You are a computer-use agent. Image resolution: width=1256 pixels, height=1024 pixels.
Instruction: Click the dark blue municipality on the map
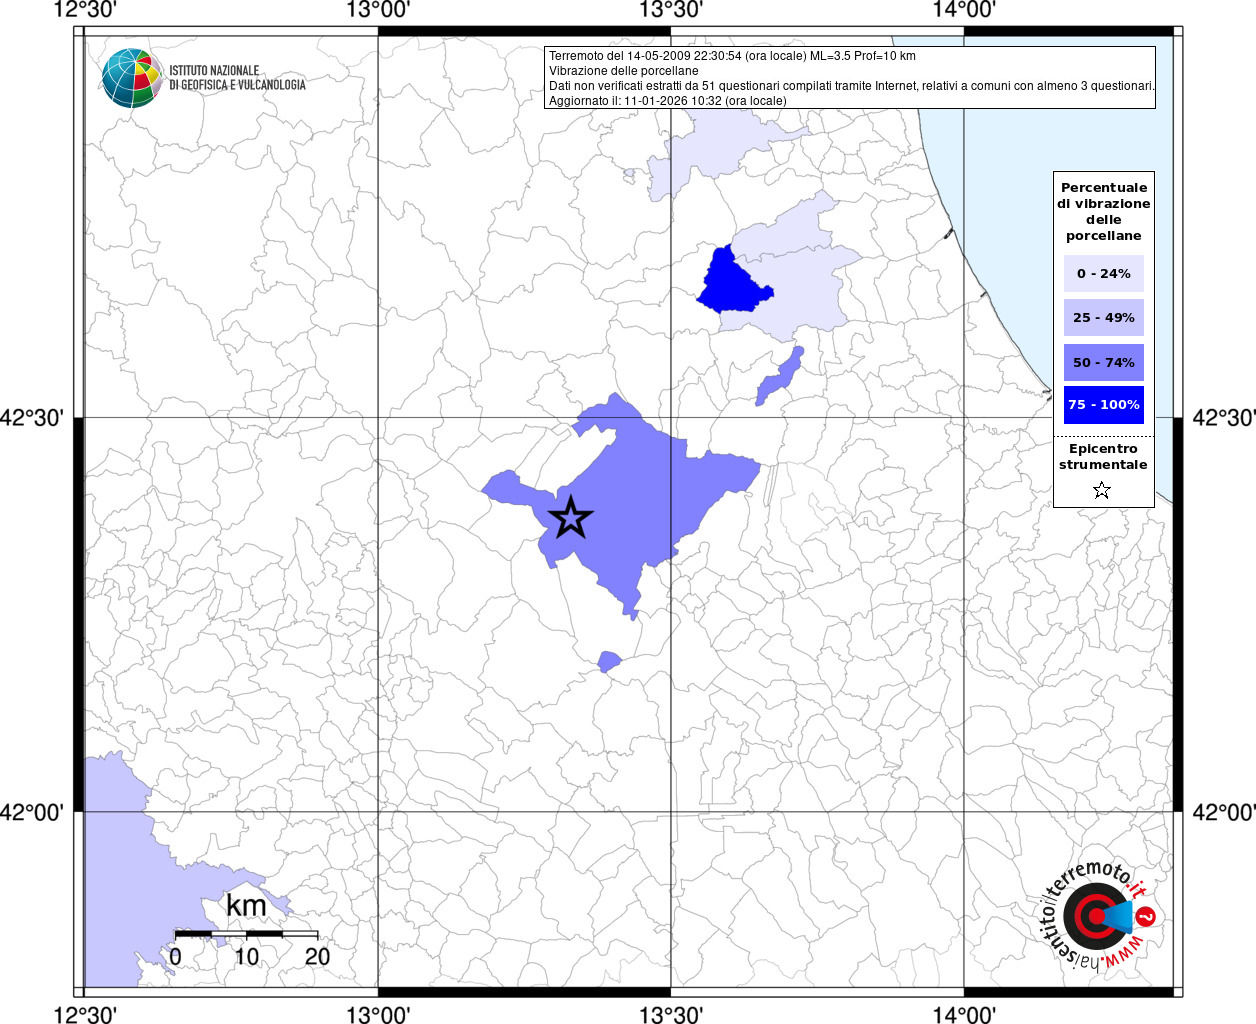coord(731,282)
